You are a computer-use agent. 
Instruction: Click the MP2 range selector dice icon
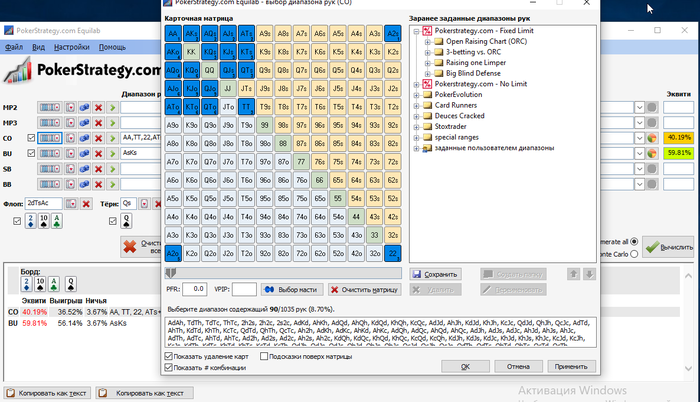[x=84, y=108]
